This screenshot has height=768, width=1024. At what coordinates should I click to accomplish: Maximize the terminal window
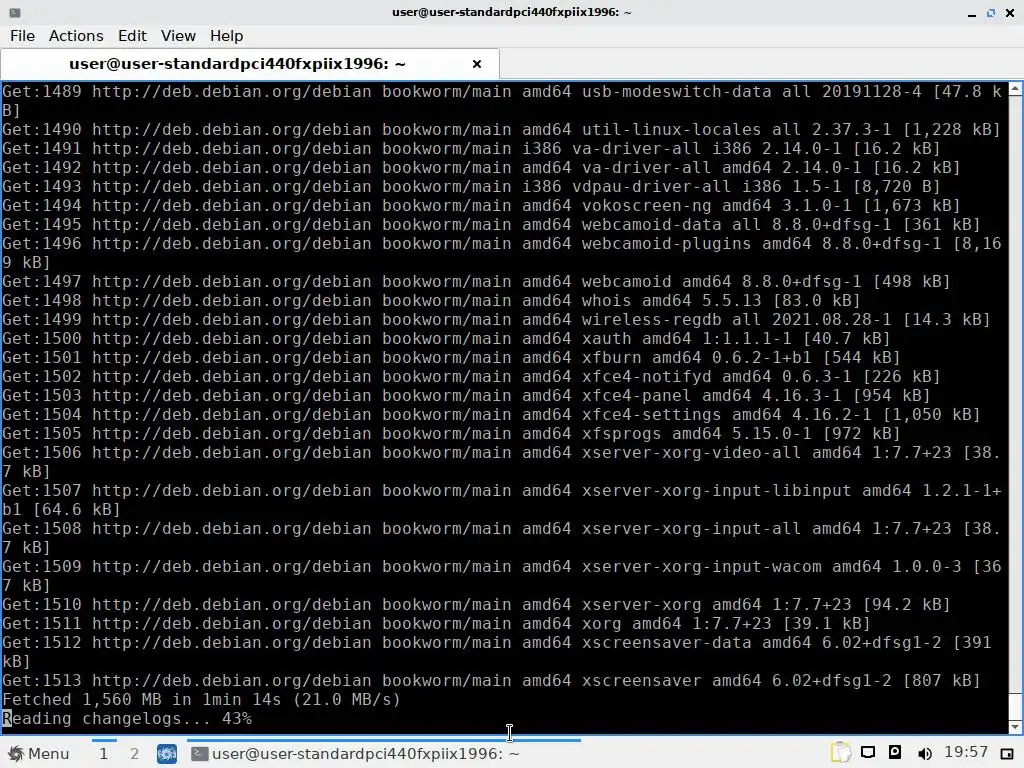991,13
